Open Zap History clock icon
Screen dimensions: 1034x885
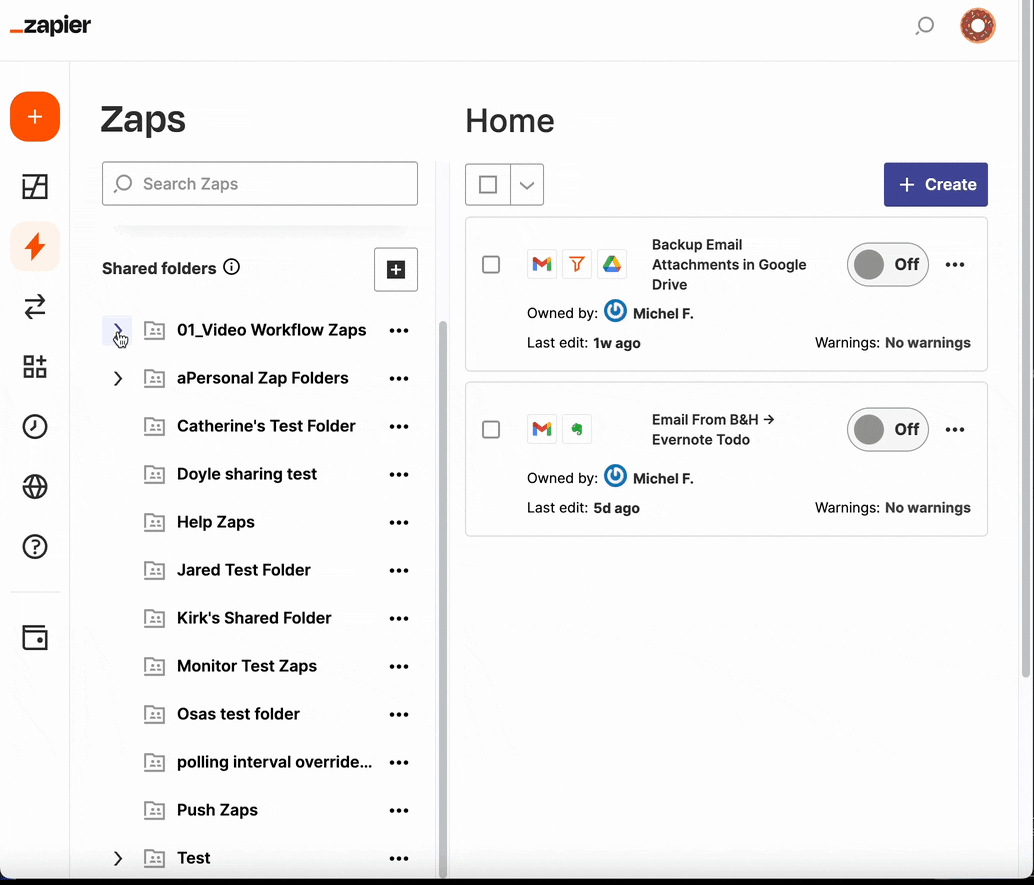[x=35, y=427]
